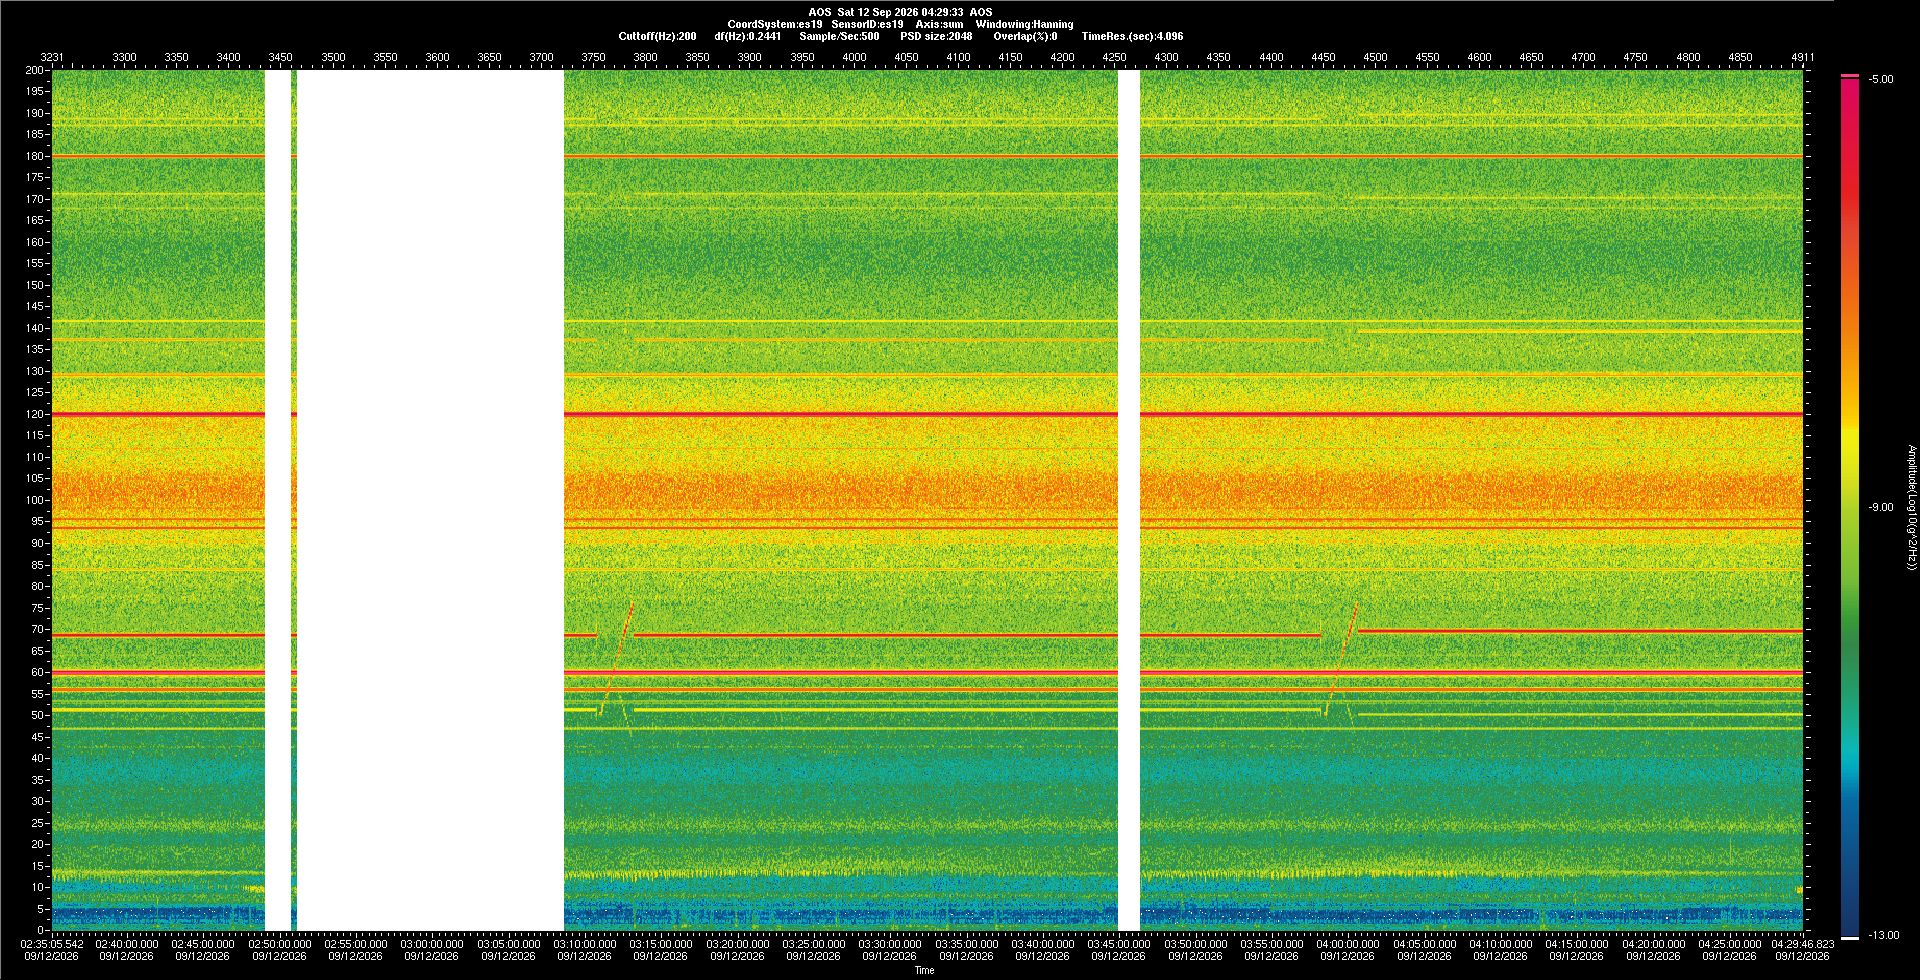Click the 03:10:00.000 time axis label
This screenshot has width=1920, height=980.
tap(585, 943)
